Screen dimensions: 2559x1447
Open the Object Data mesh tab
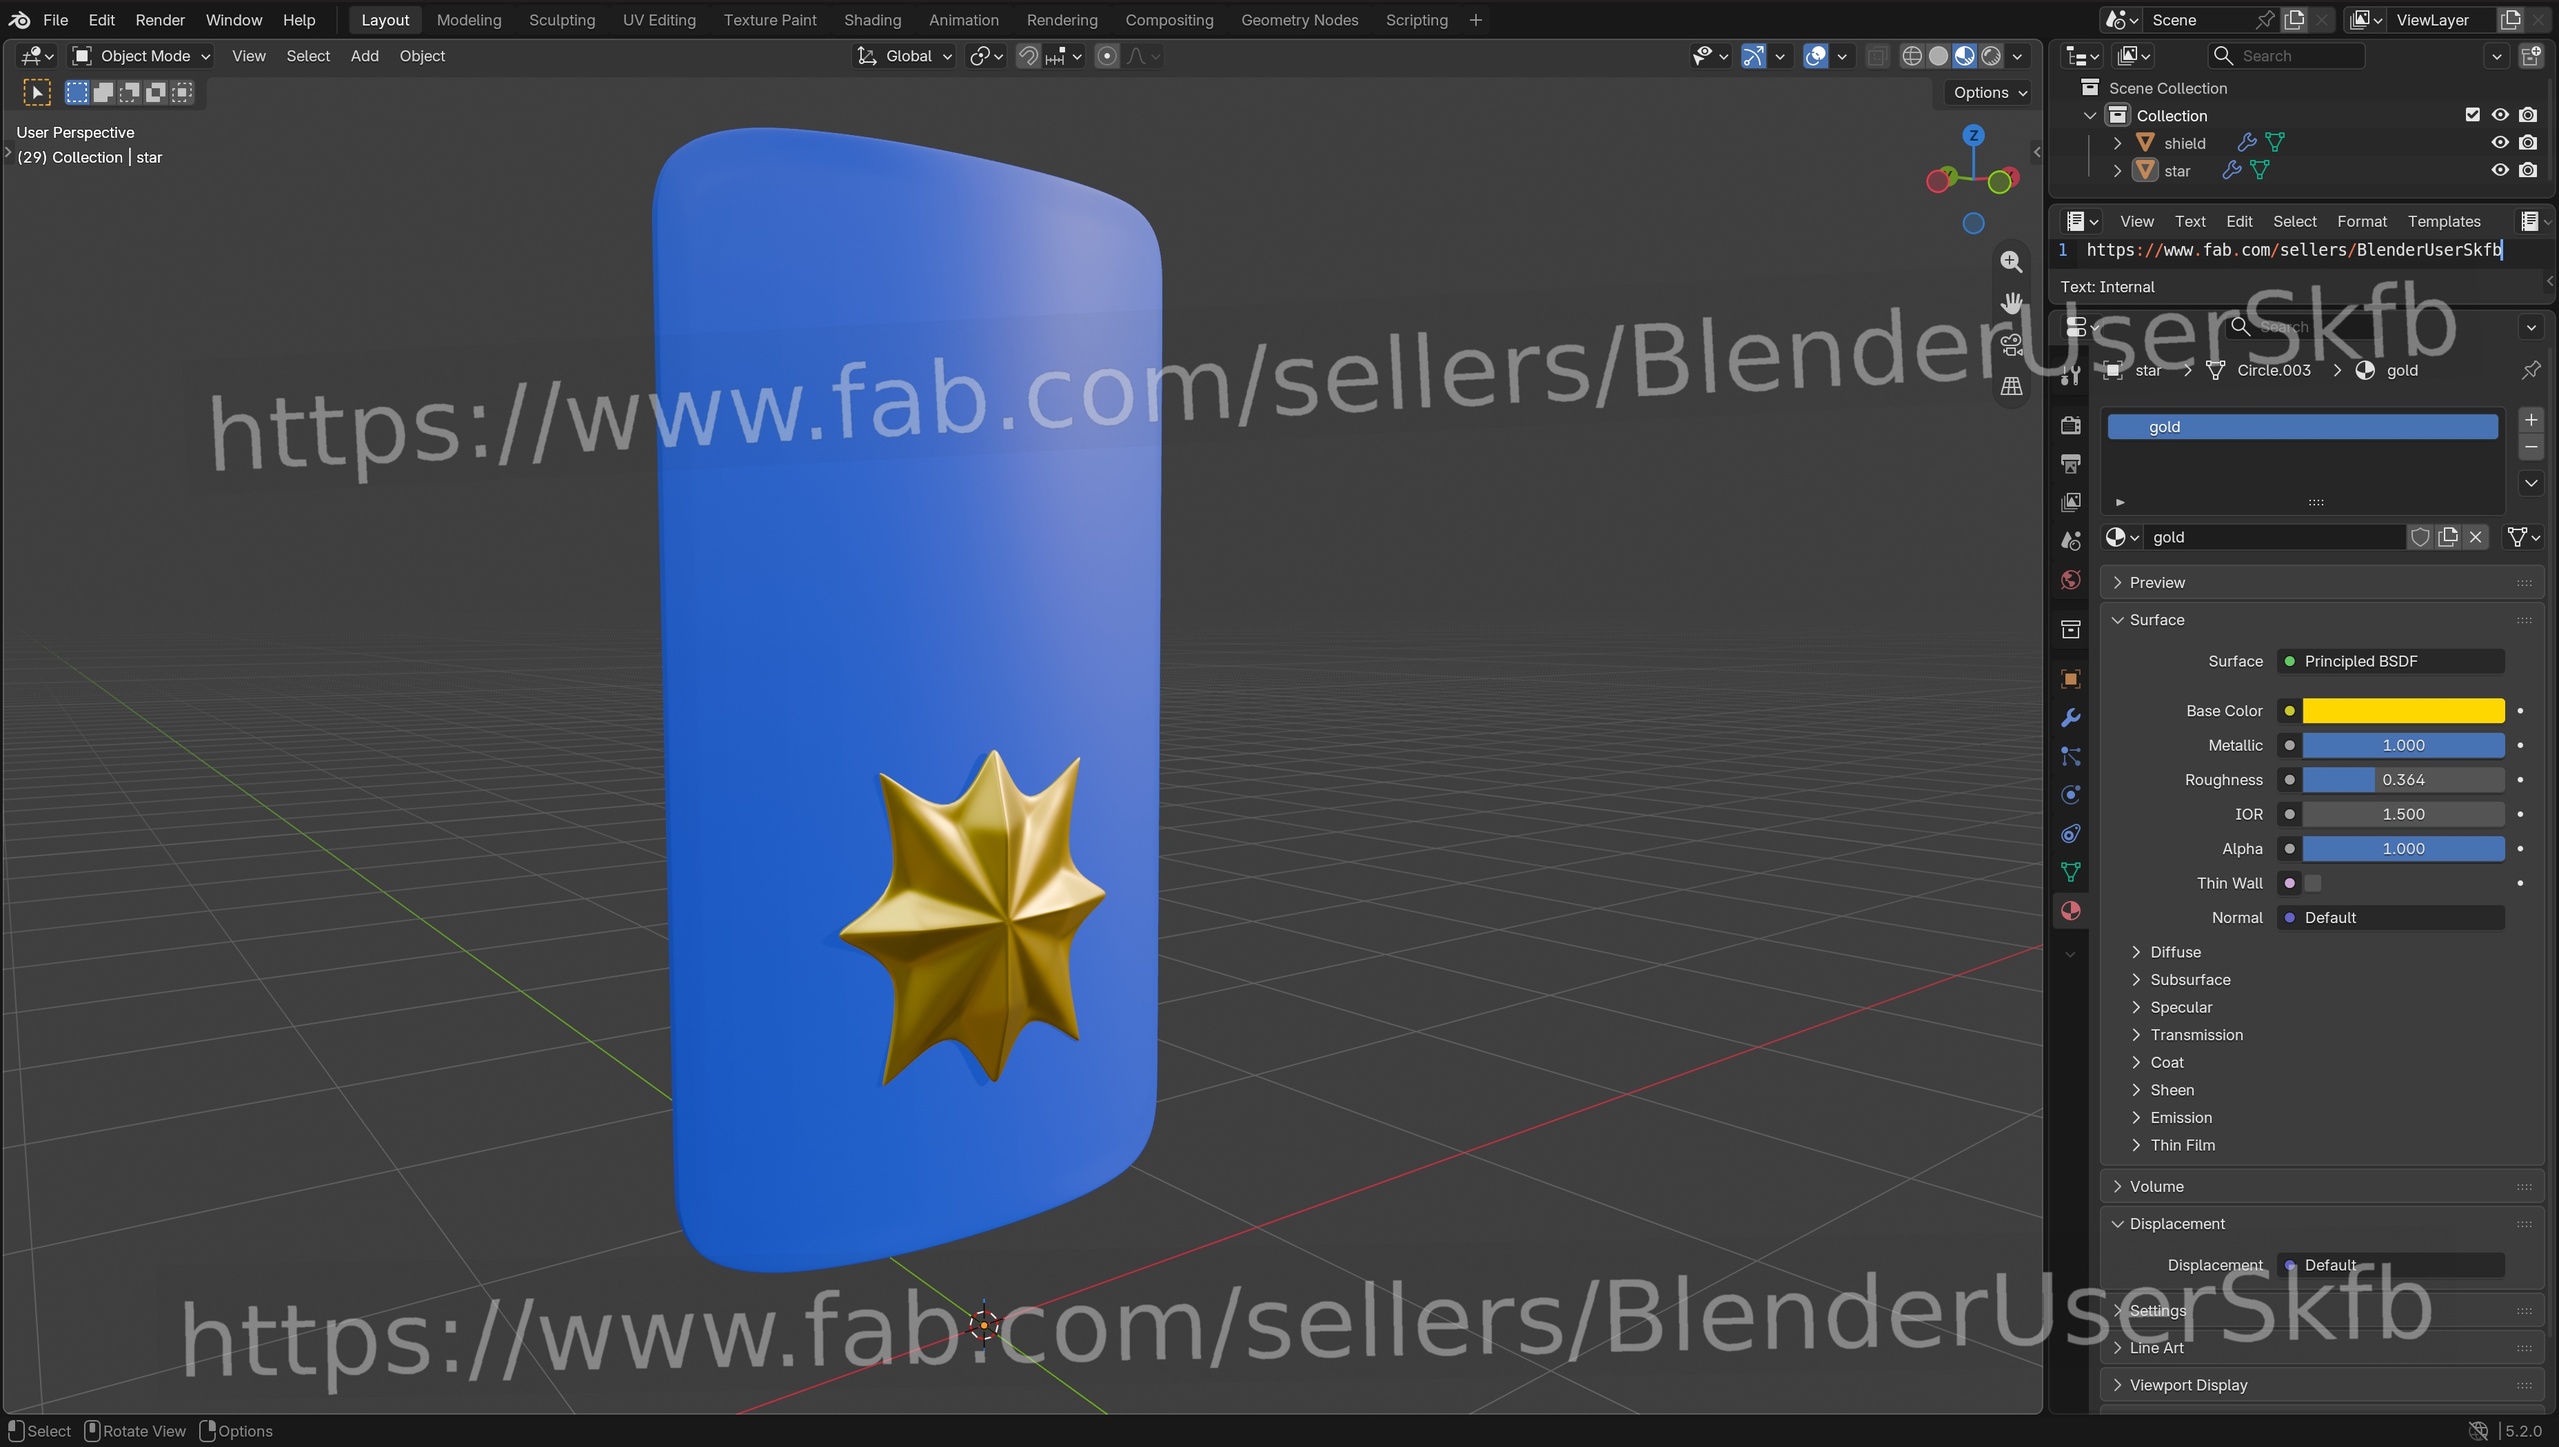[2070, 872]
